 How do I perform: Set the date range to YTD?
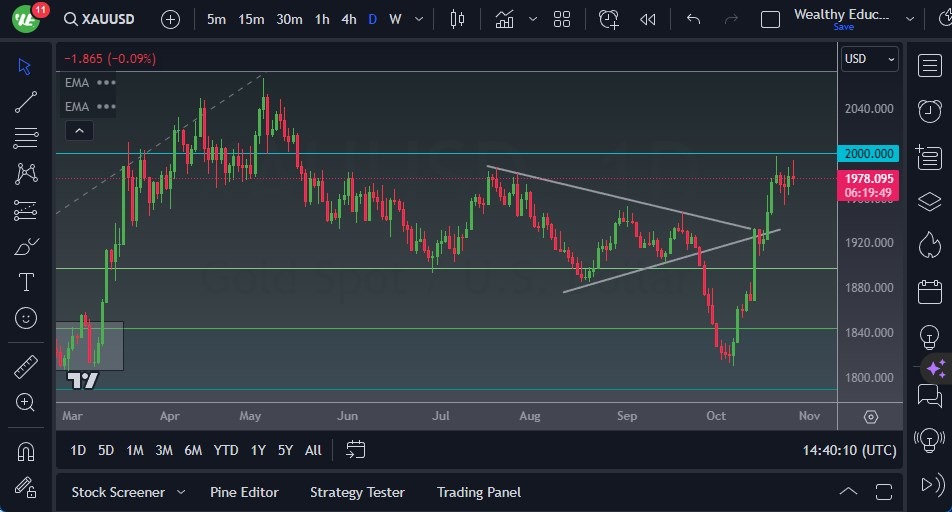pyautogui.click(x=225, y=451)
